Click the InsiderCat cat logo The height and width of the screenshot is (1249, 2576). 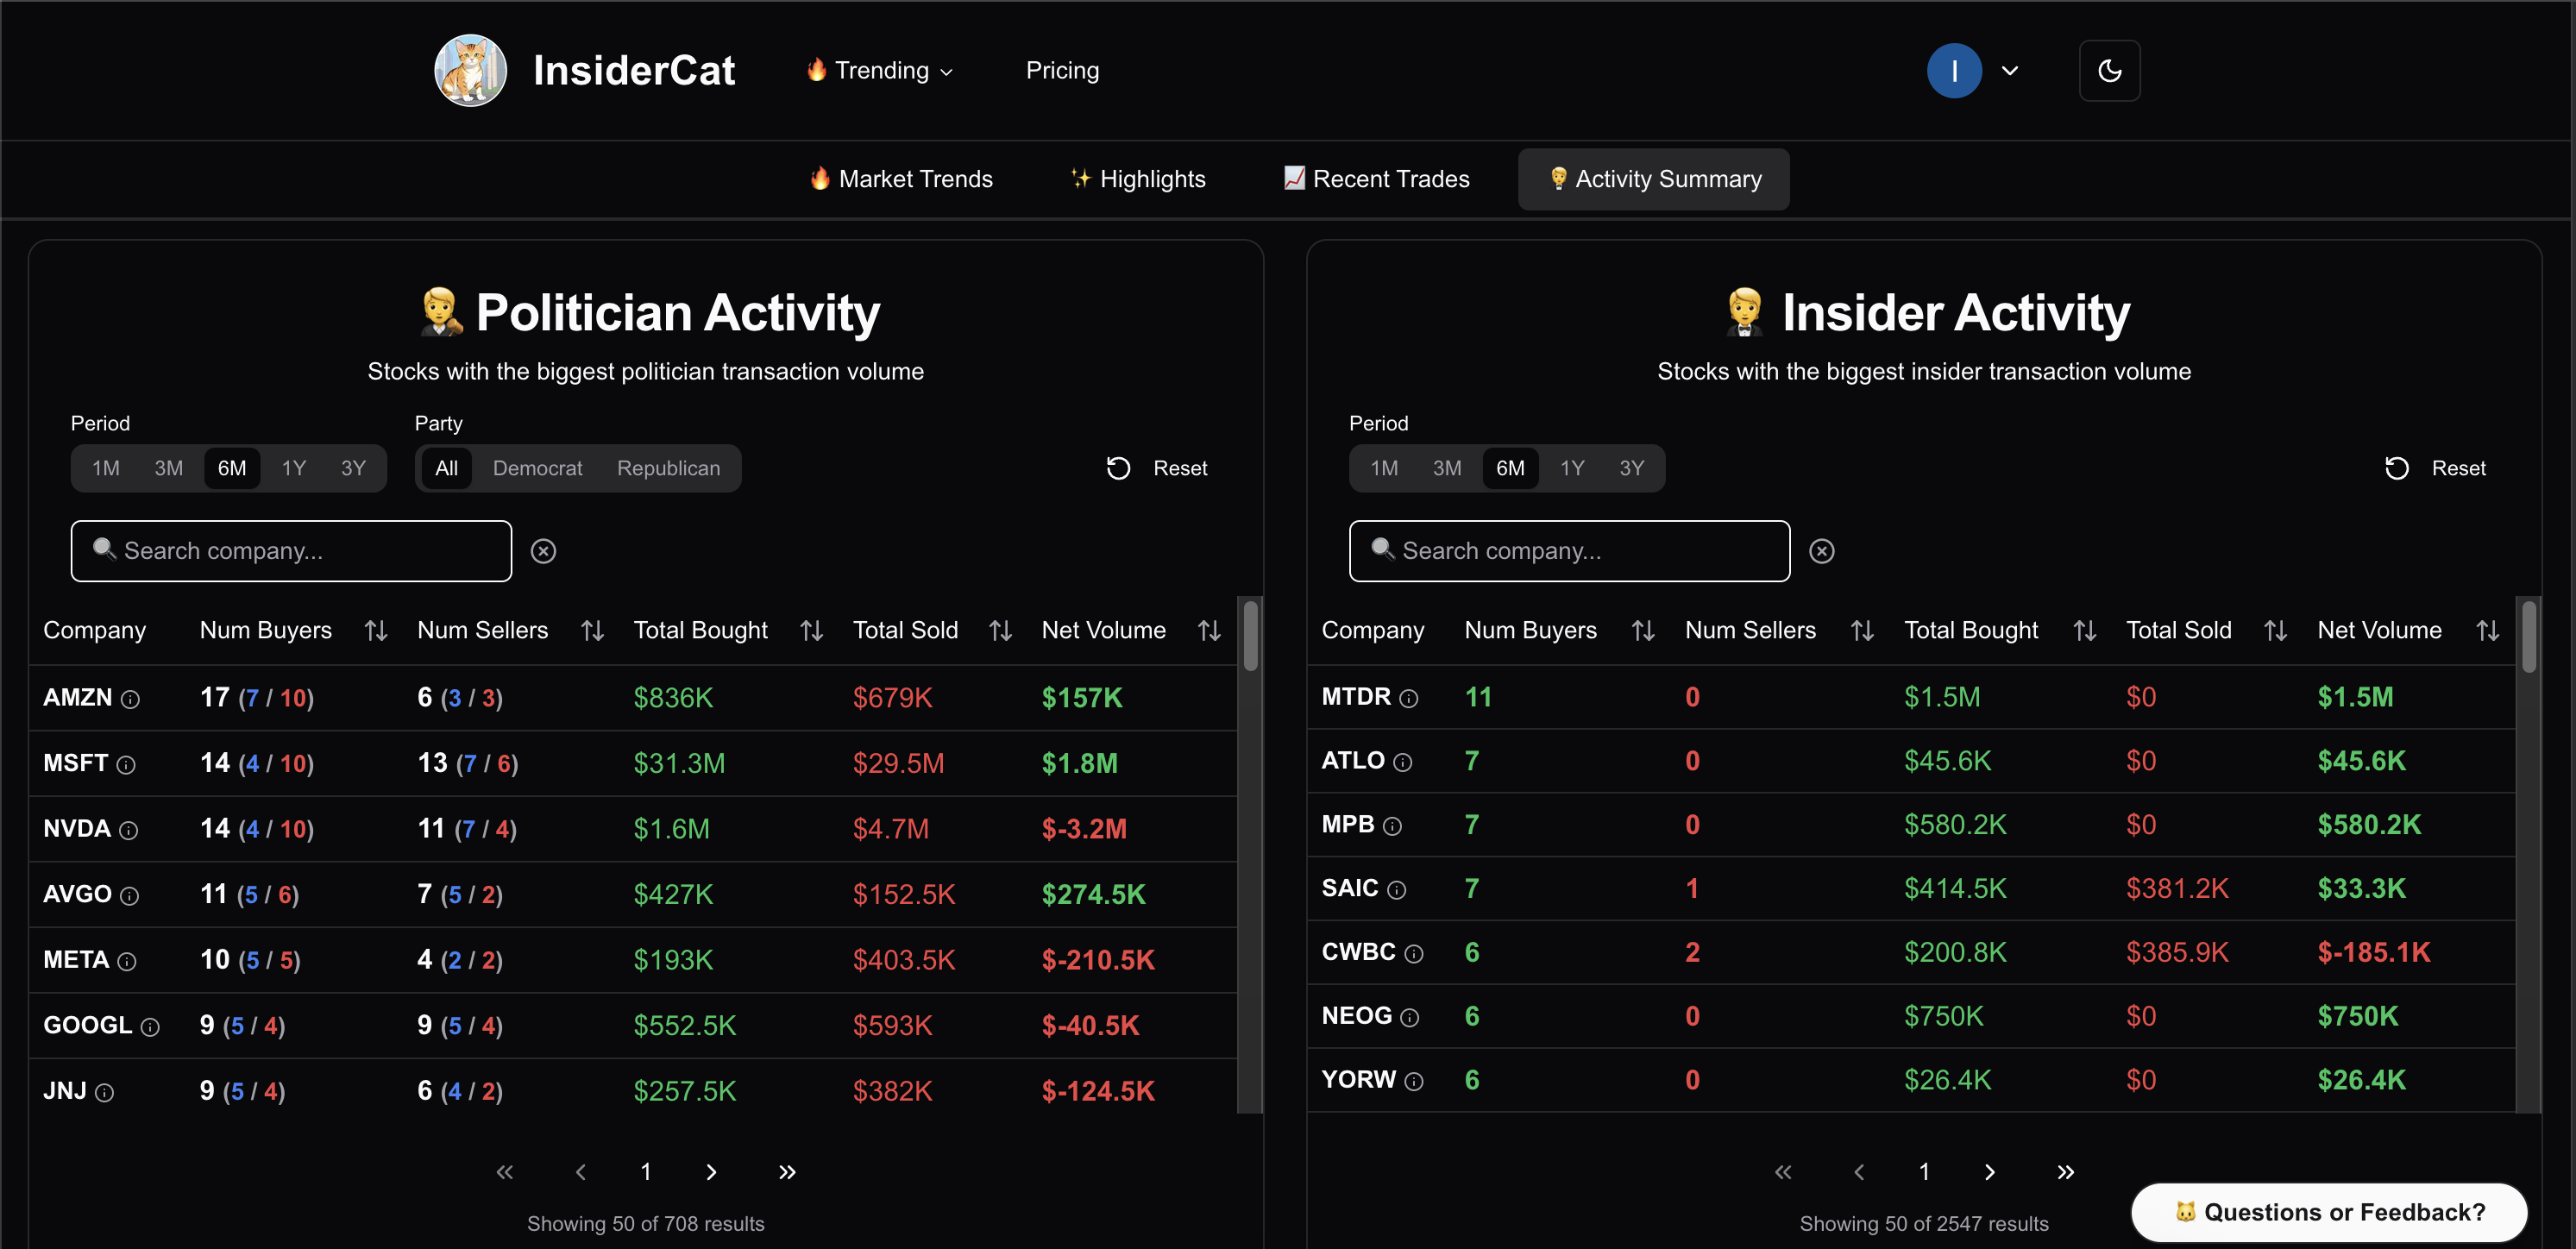click(470, 71)
